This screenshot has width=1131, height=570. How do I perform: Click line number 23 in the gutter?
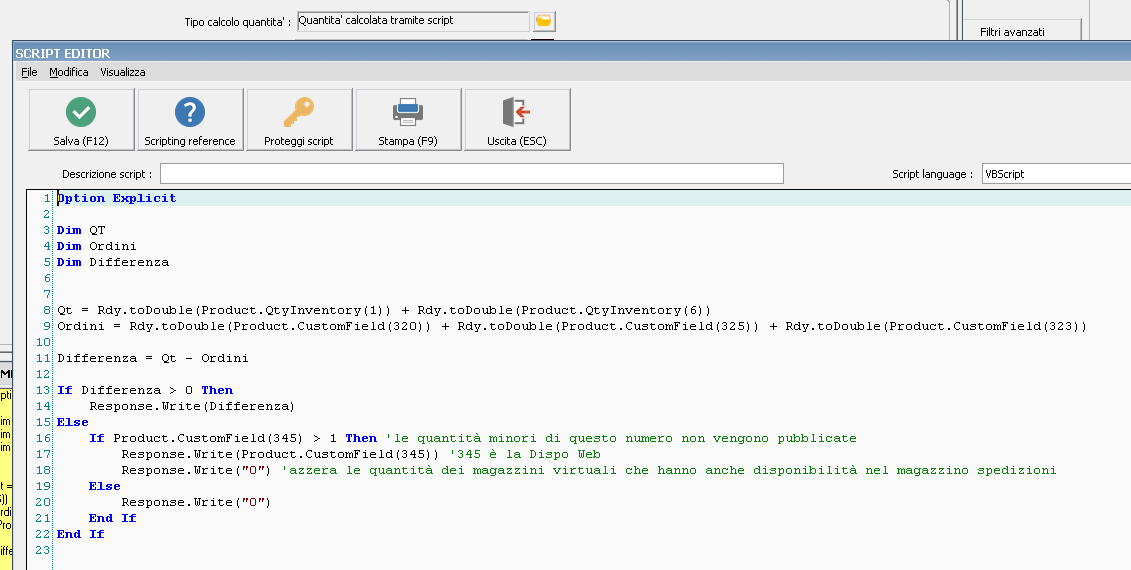(x=42, y=550)
